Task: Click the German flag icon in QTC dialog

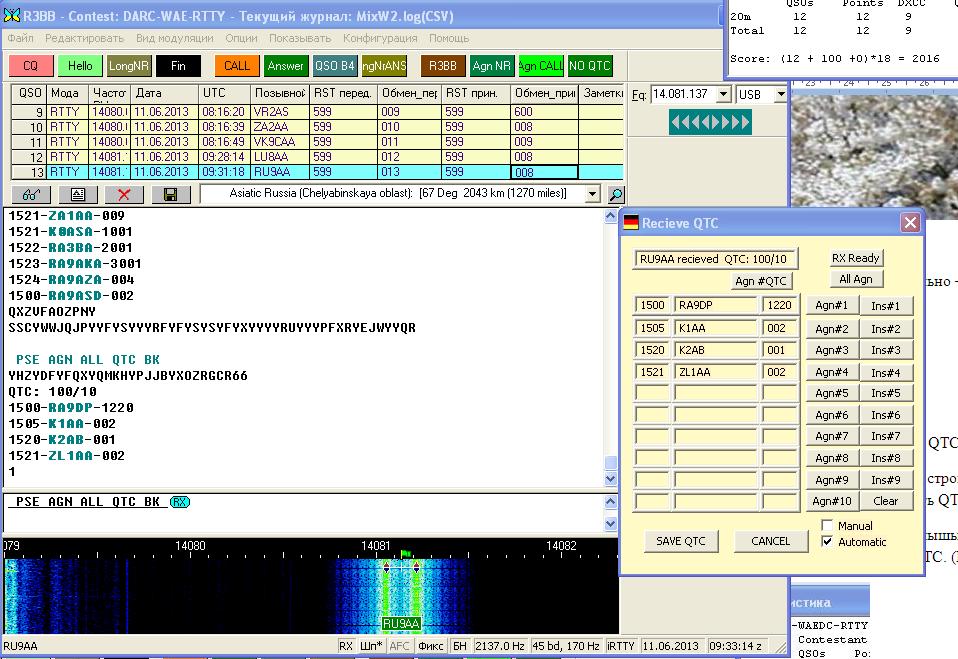Action: coord(630,223)
